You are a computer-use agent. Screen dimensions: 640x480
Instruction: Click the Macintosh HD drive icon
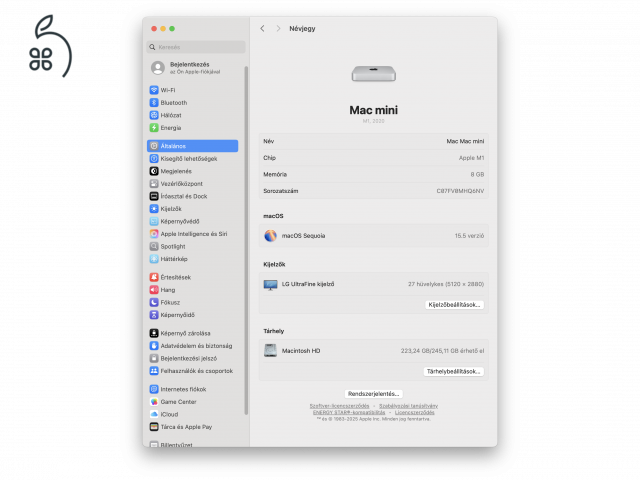coord(270,351)
